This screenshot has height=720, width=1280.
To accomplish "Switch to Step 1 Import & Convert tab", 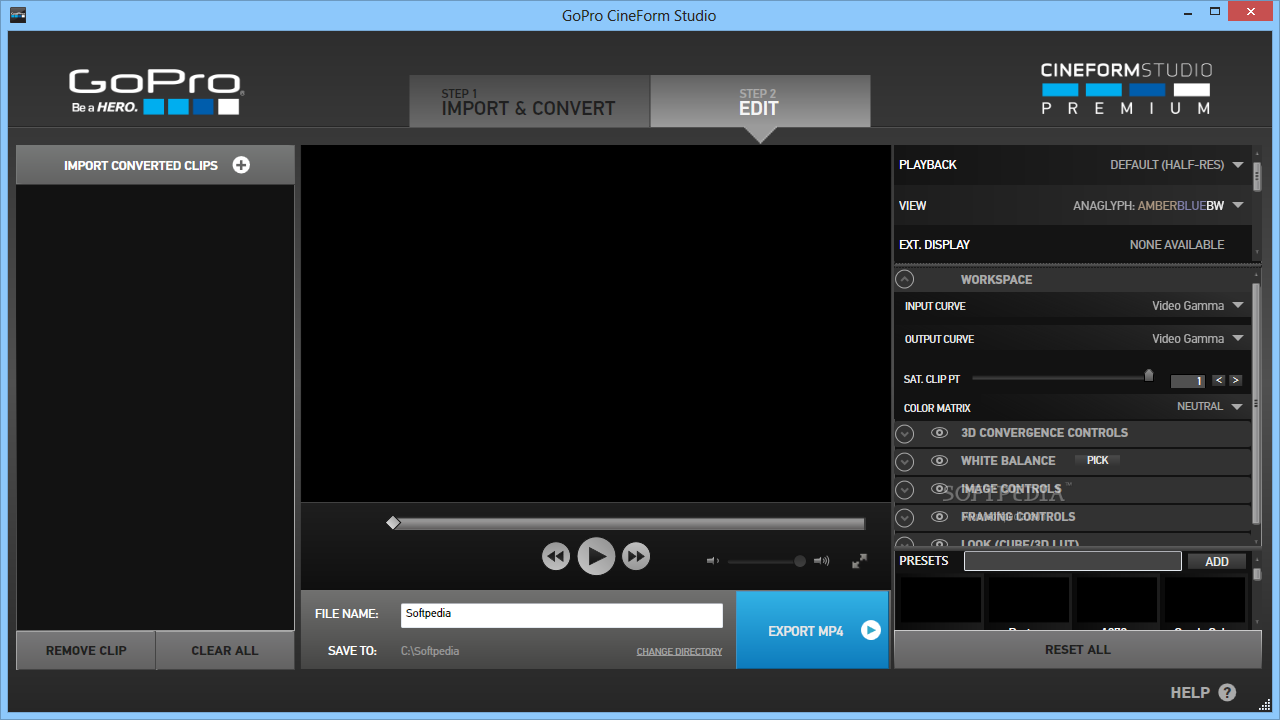I will tap(529, 101).
